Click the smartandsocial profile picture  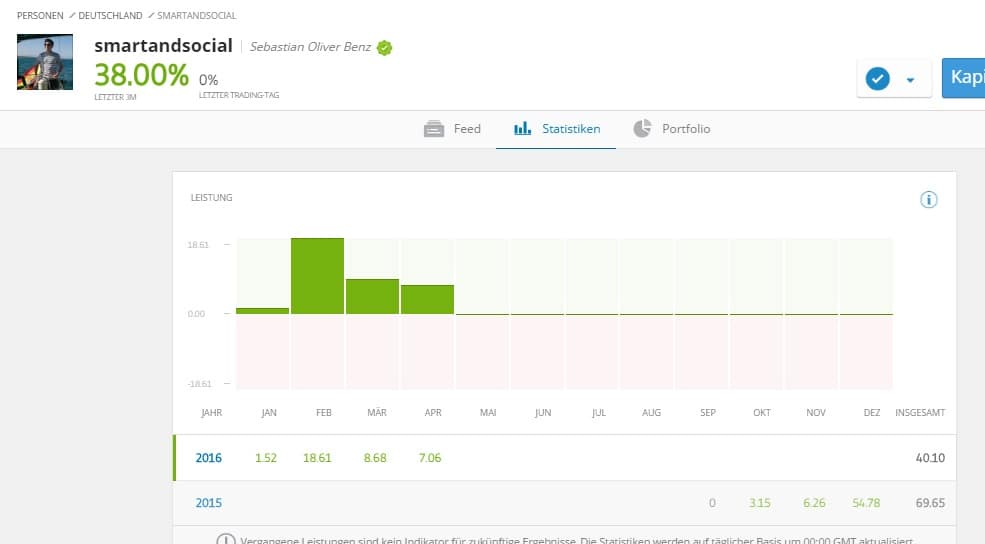(x=45, y=62)
